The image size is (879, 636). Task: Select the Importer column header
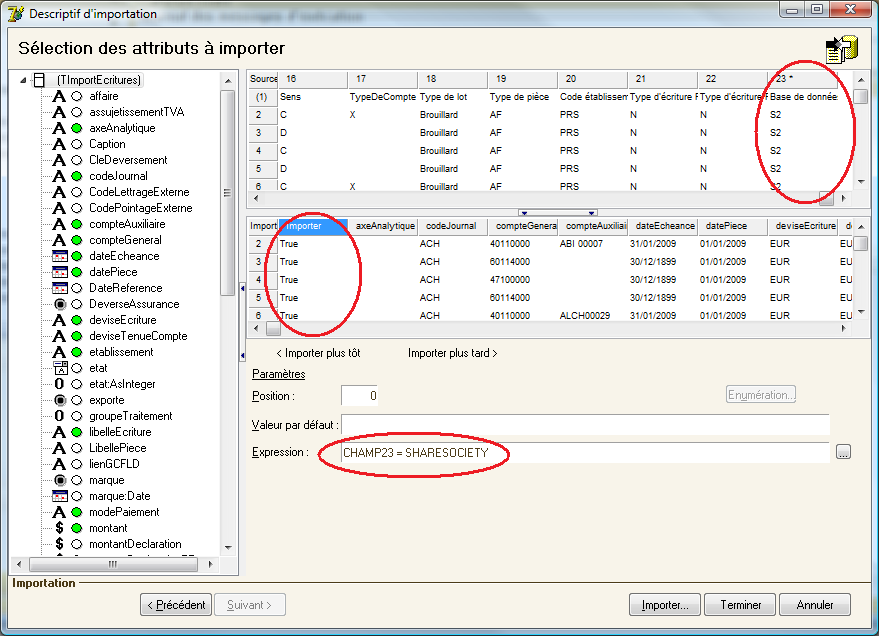click(313, 226)
